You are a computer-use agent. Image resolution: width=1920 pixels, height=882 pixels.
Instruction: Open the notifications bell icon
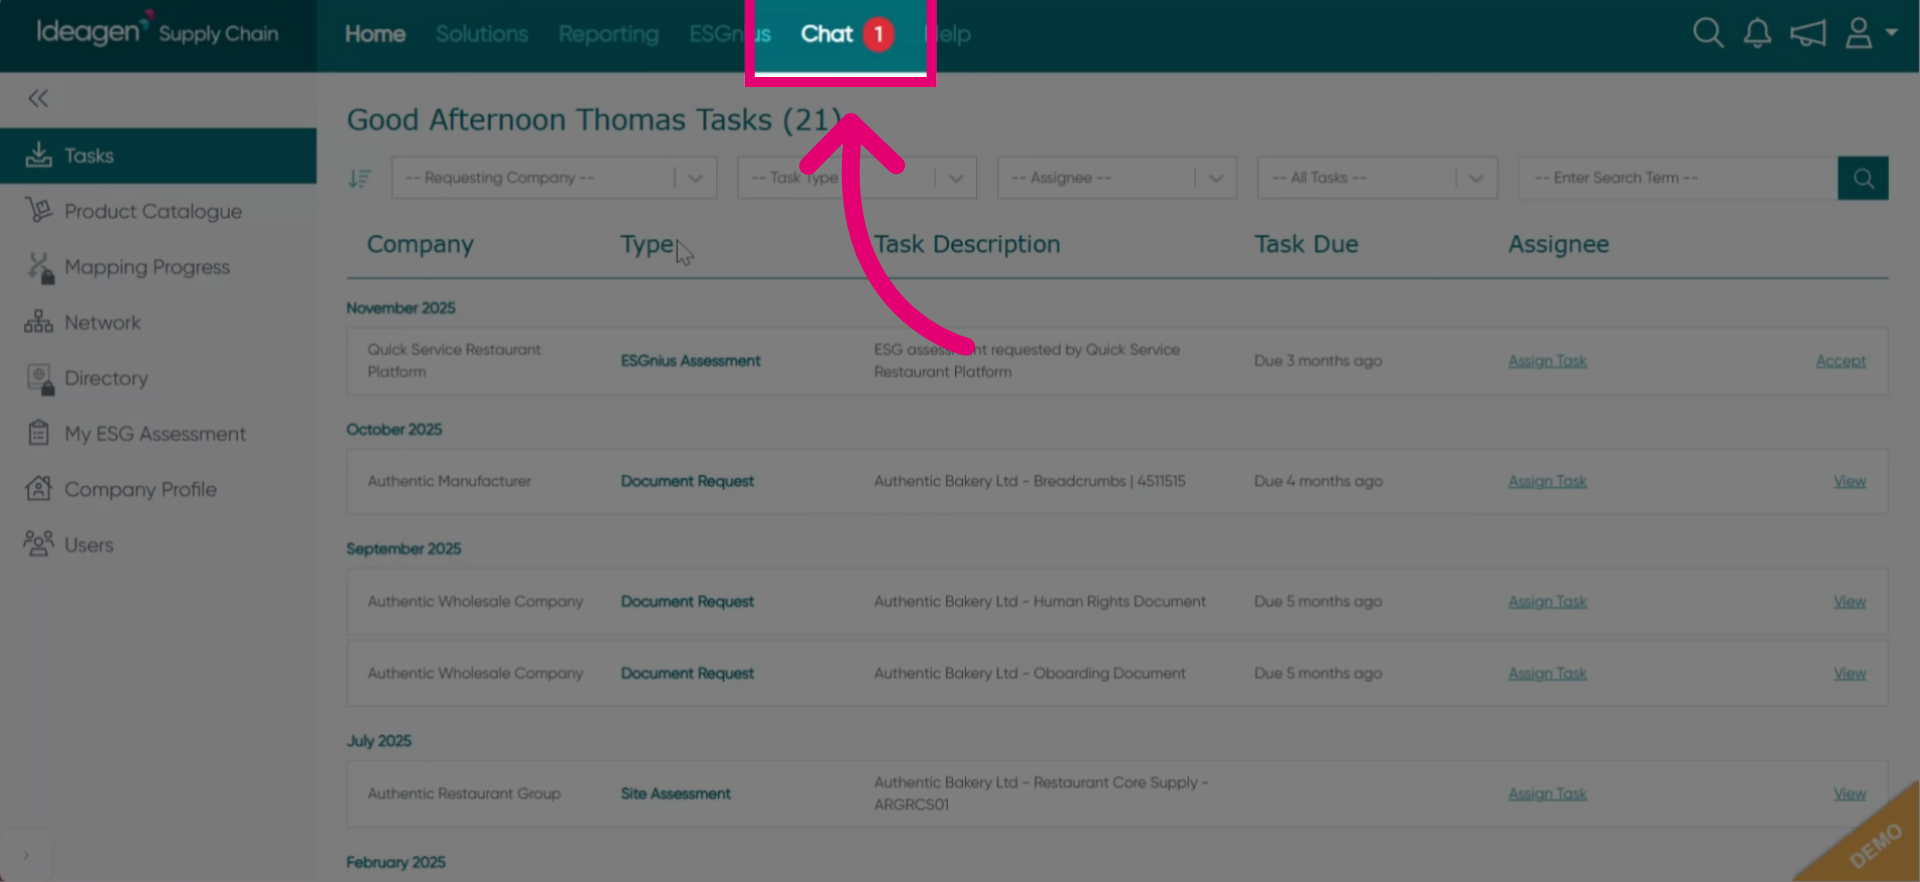click(1757, 33)
